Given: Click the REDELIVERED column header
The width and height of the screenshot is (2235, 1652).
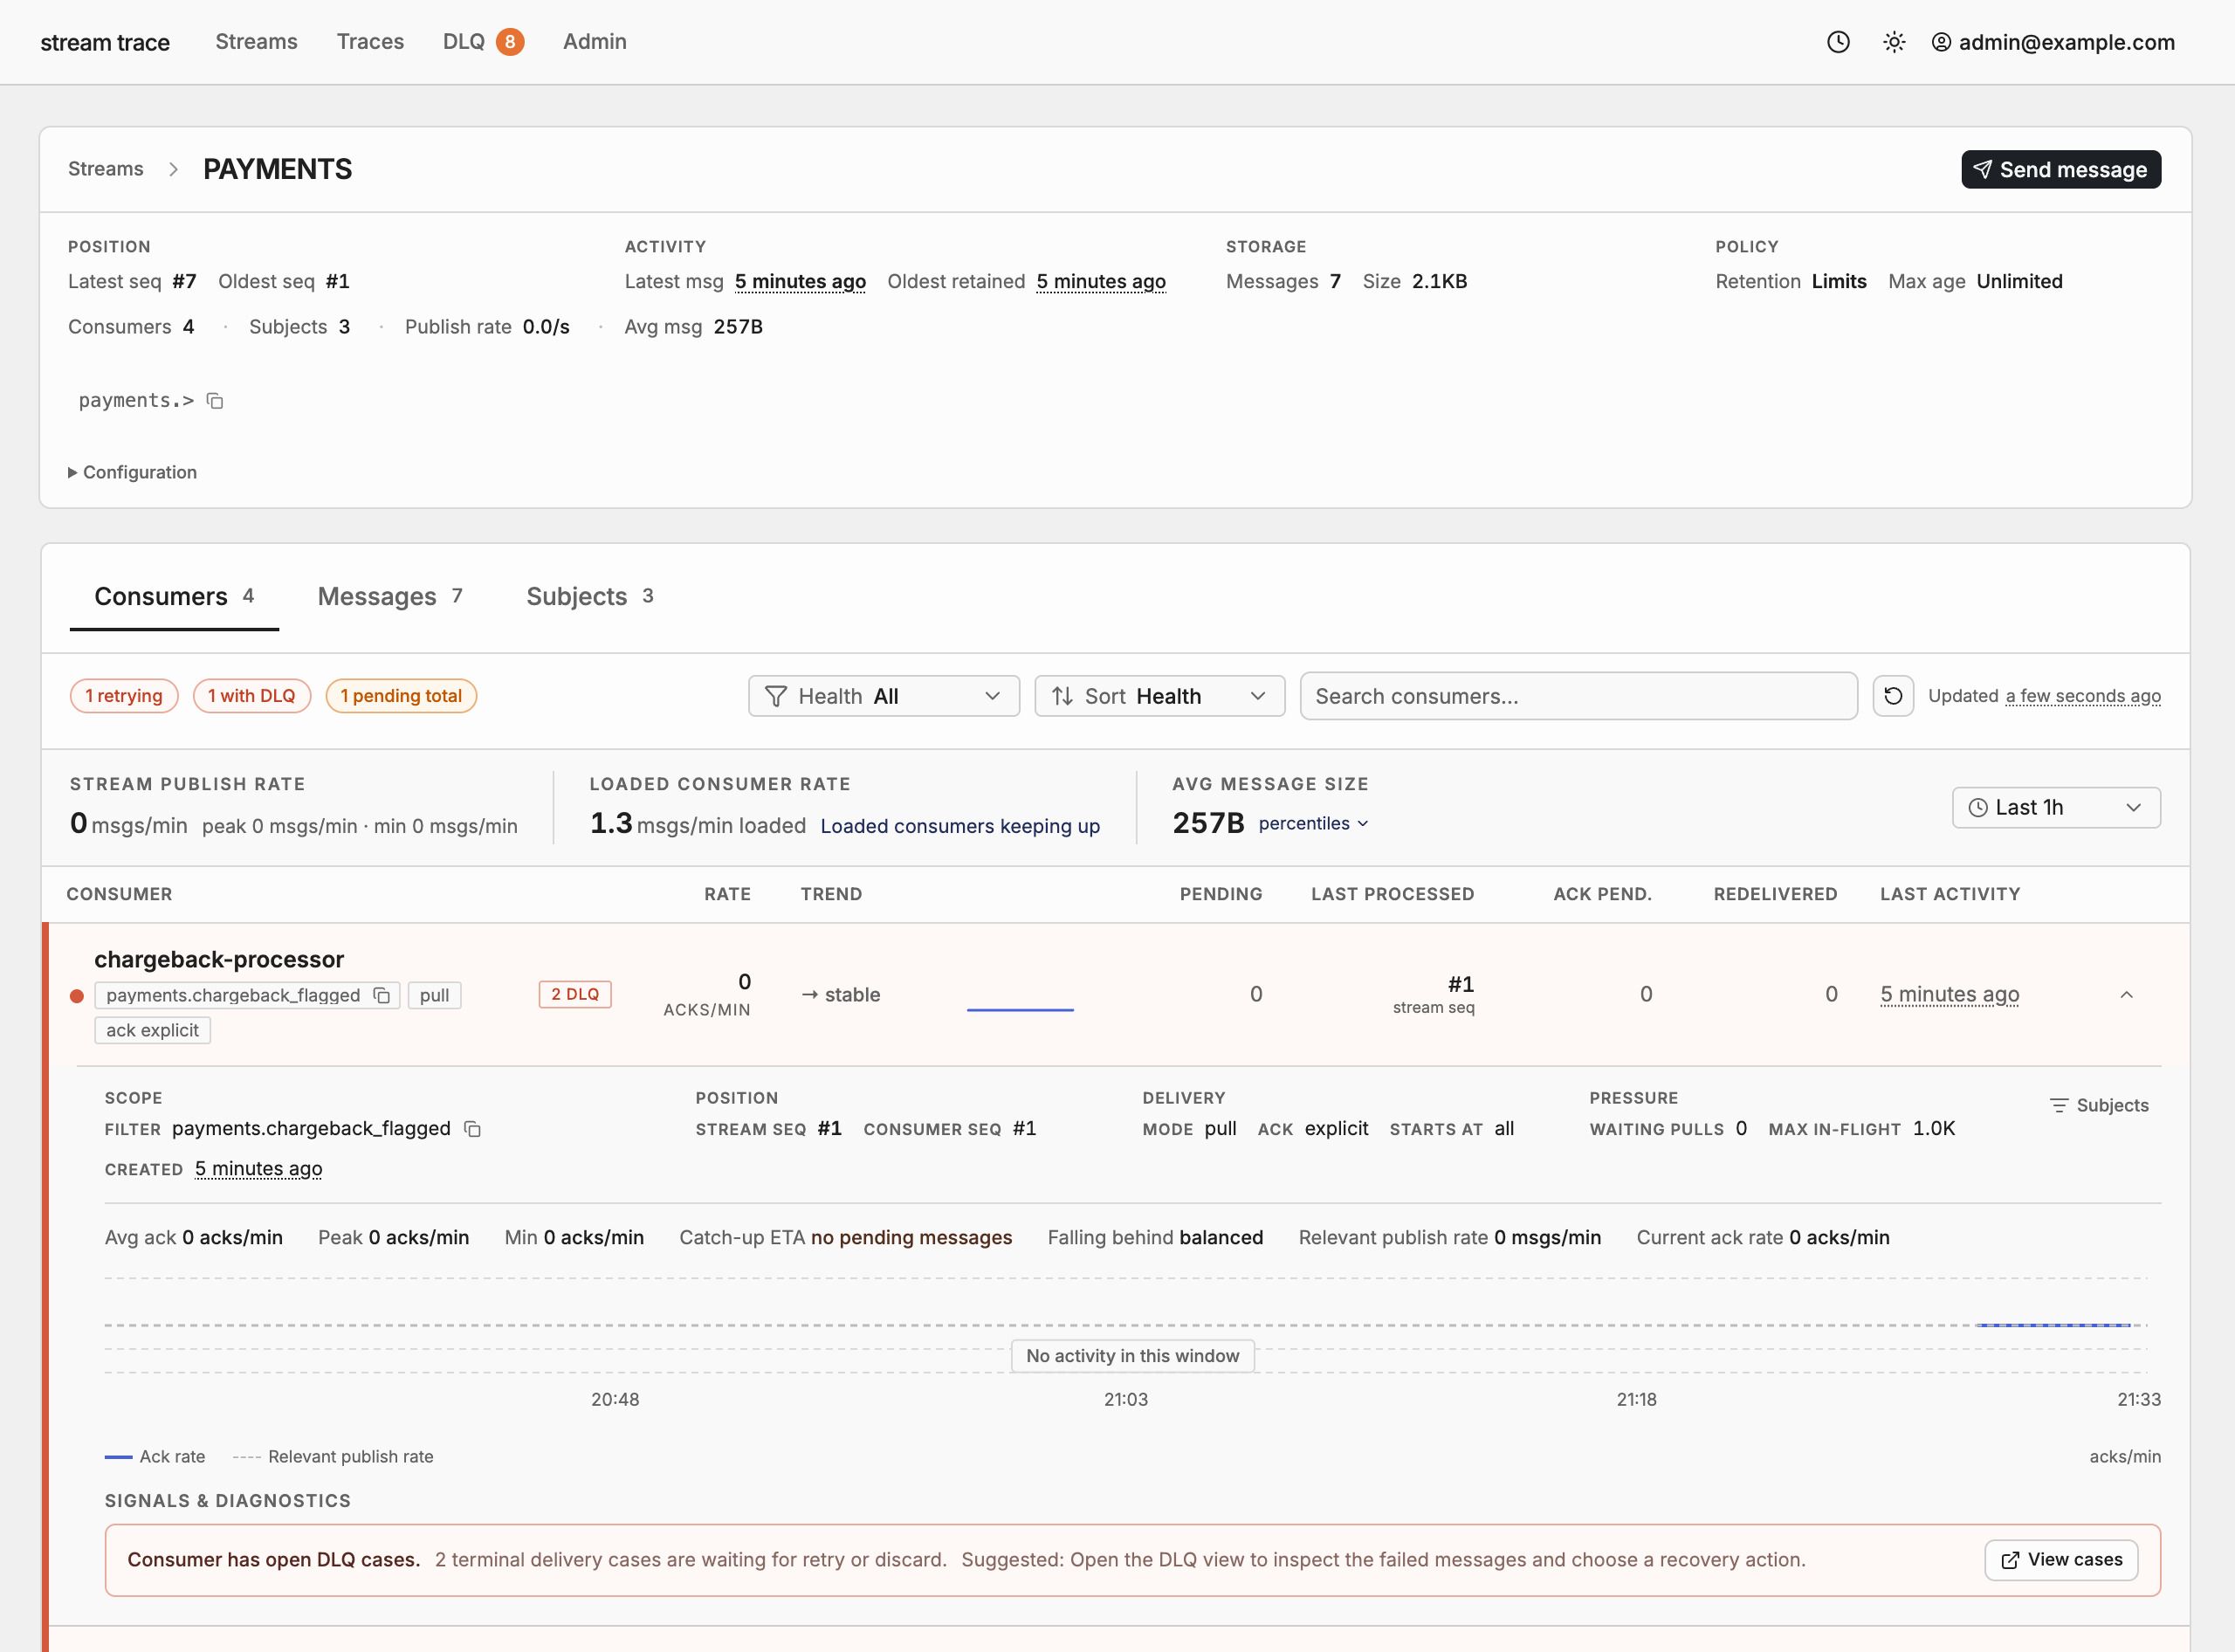Looking at the screenshot, I should click(1776, 895).
